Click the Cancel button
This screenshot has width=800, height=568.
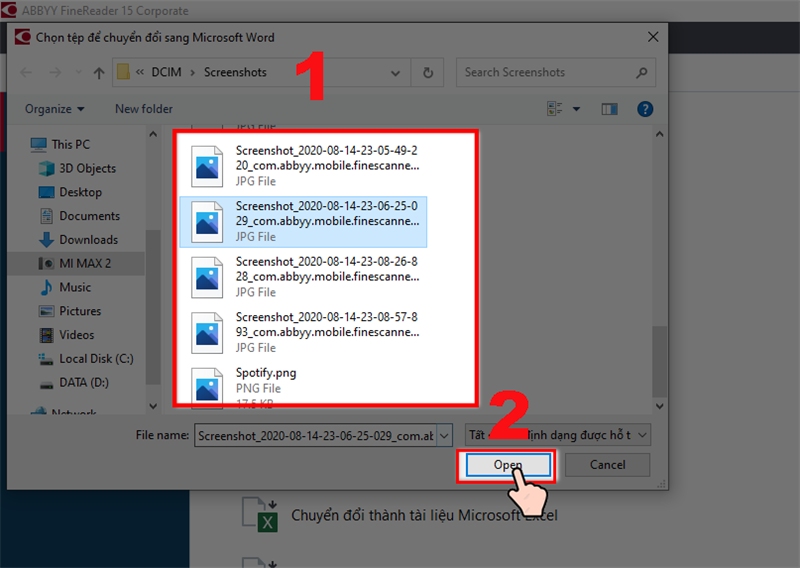[x=607, y=465]
